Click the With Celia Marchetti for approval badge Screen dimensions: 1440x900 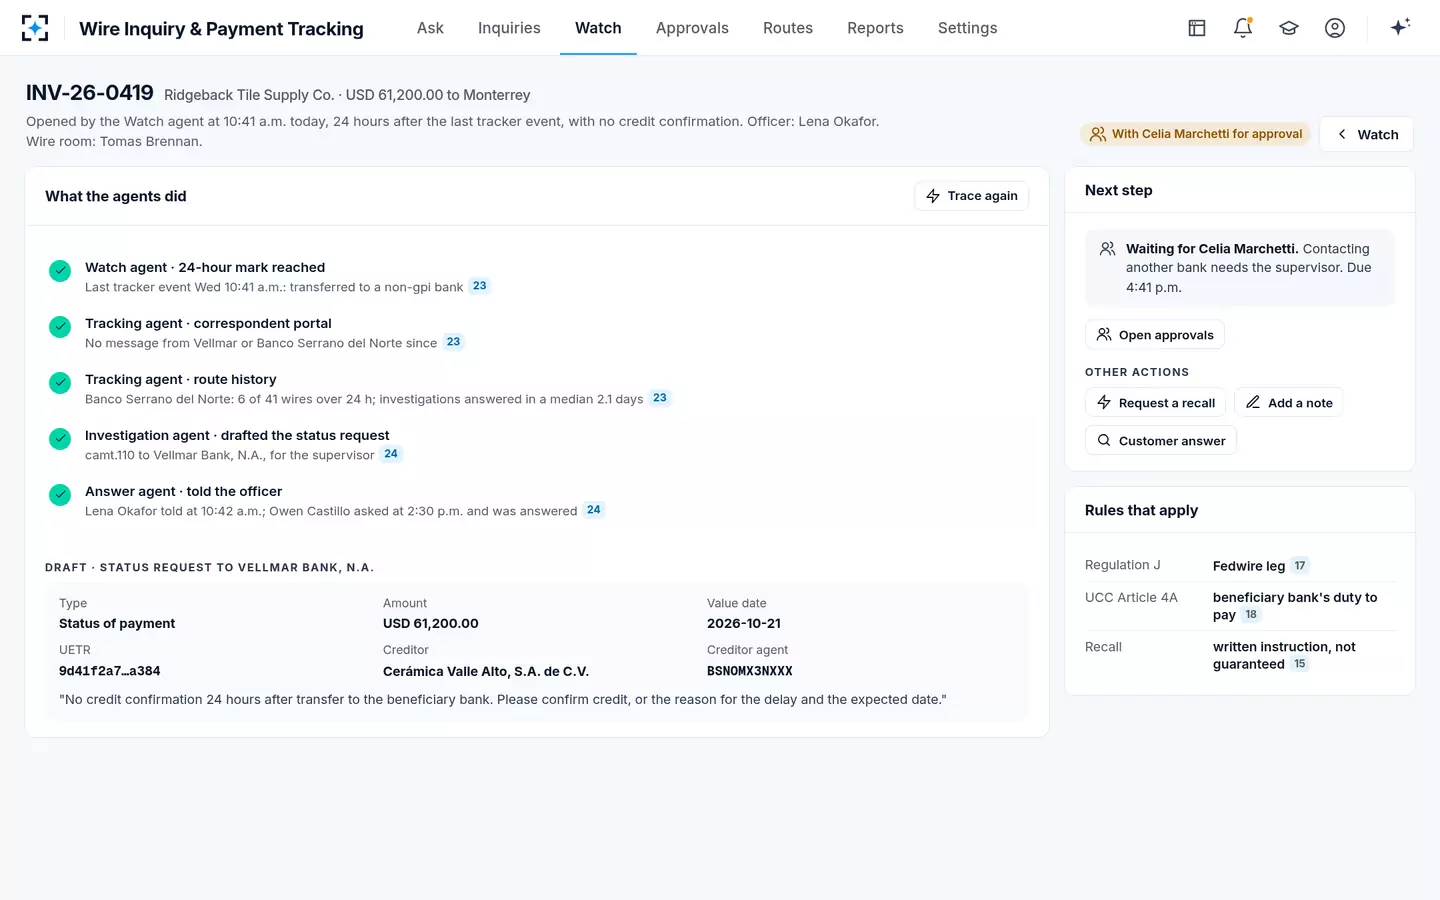coord(1195,134)
